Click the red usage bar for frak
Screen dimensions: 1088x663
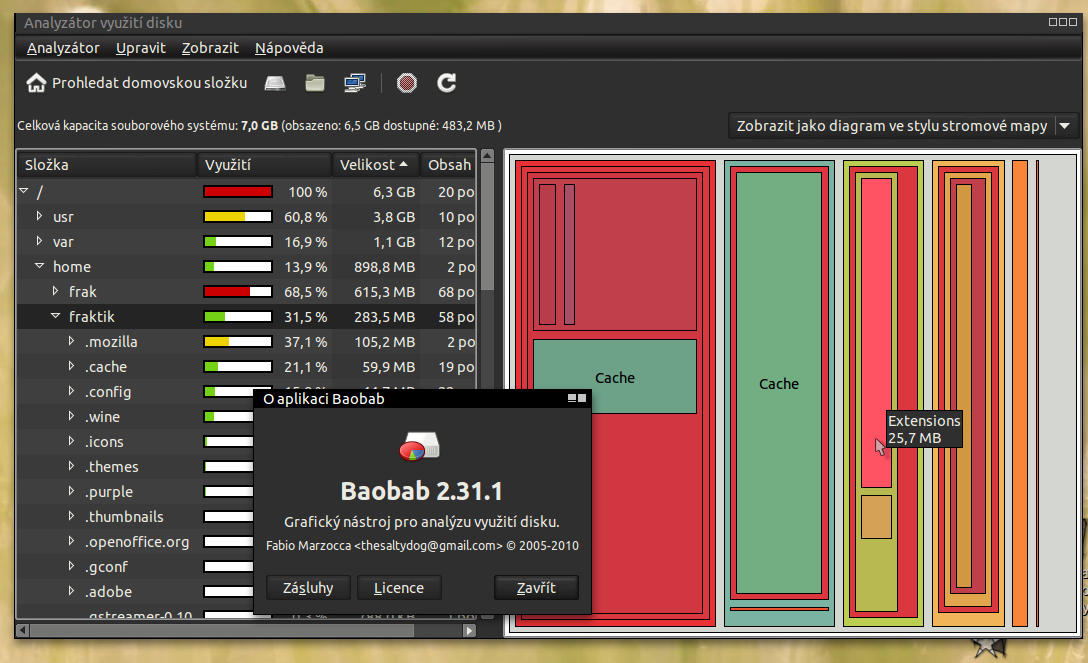pos(237,291)
